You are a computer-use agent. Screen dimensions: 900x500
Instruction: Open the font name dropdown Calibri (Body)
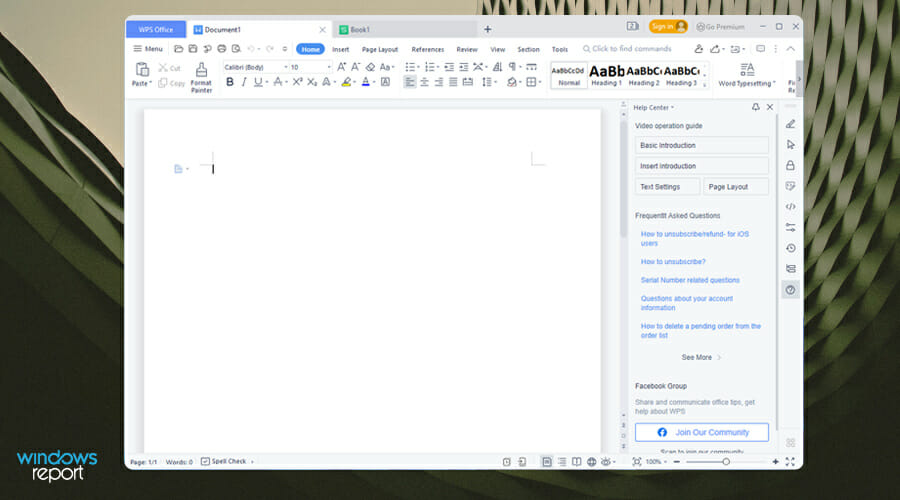(x=254, y=67)
